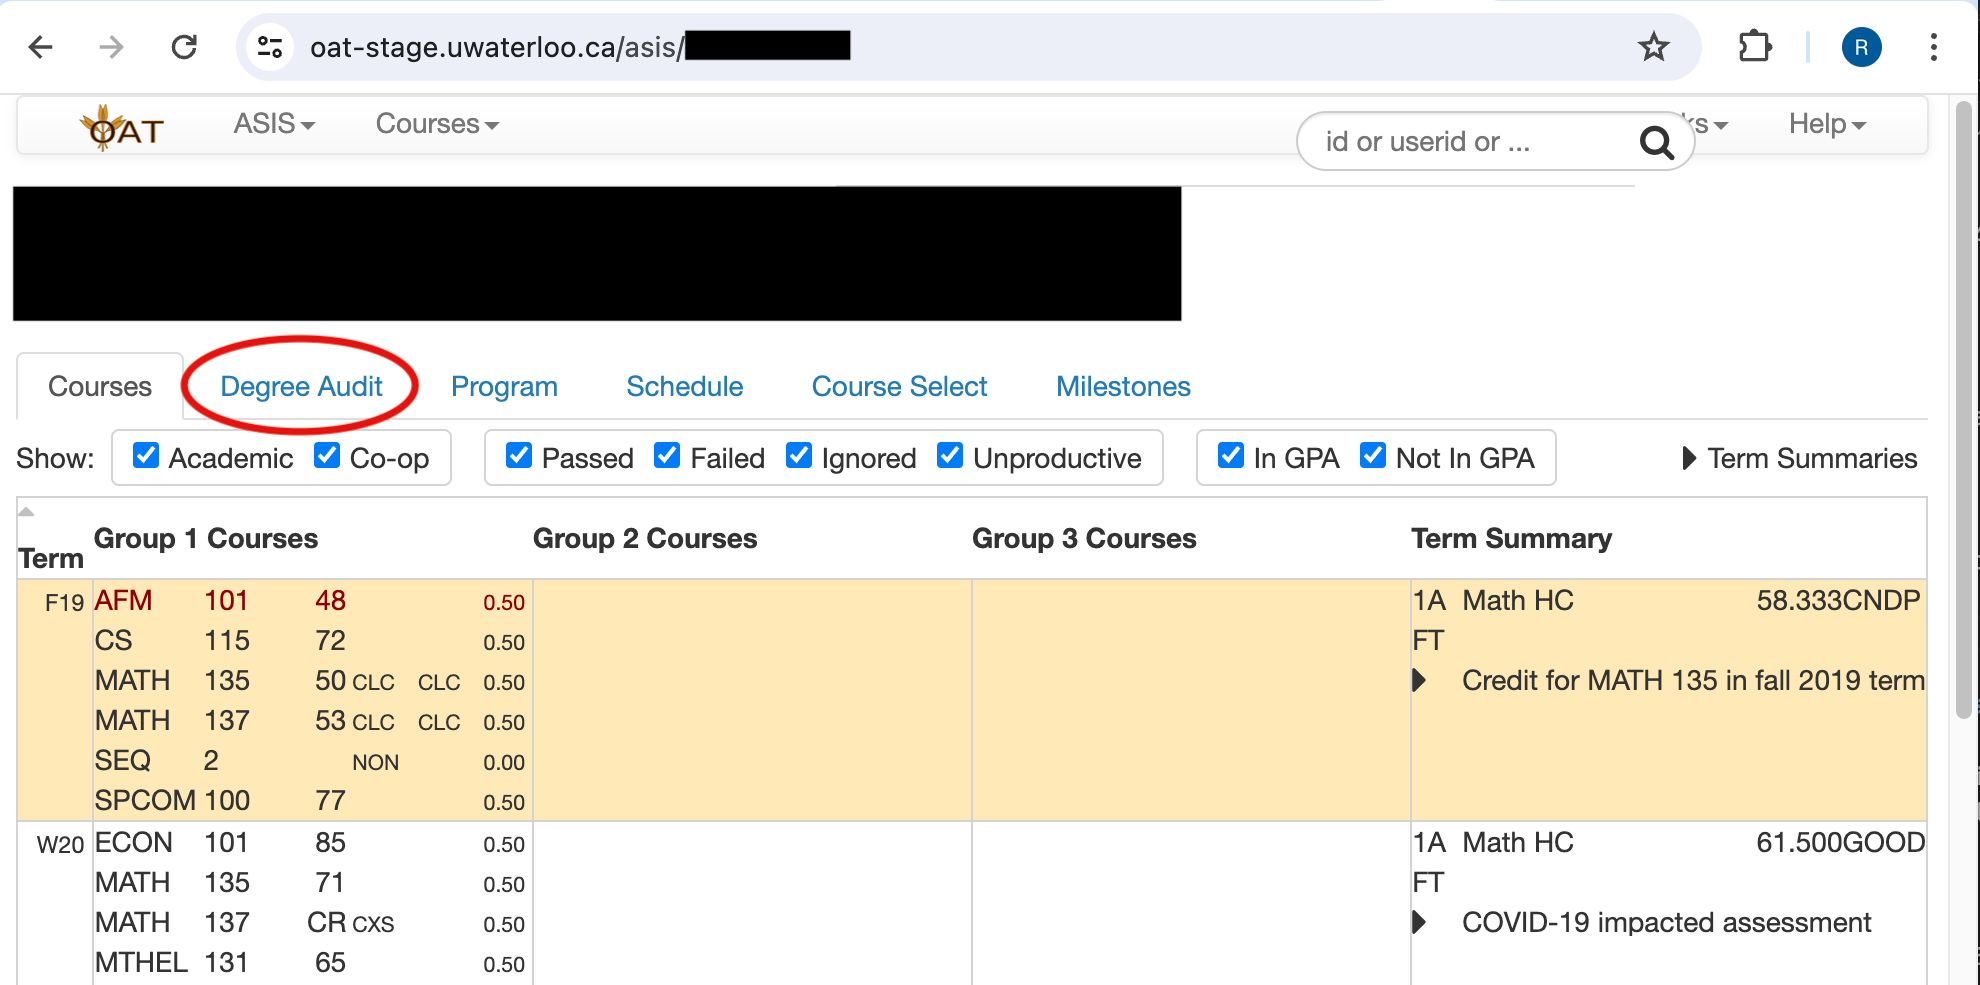This screenshot has width=1980, height=985.
Task: Click the search magnifier icon
Action: coord(1657,142)
